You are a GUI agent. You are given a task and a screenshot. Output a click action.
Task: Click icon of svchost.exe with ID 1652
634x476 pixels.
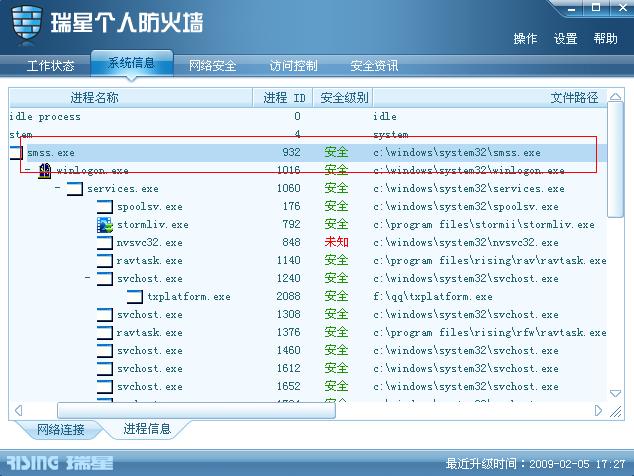(x=105, y=387)
